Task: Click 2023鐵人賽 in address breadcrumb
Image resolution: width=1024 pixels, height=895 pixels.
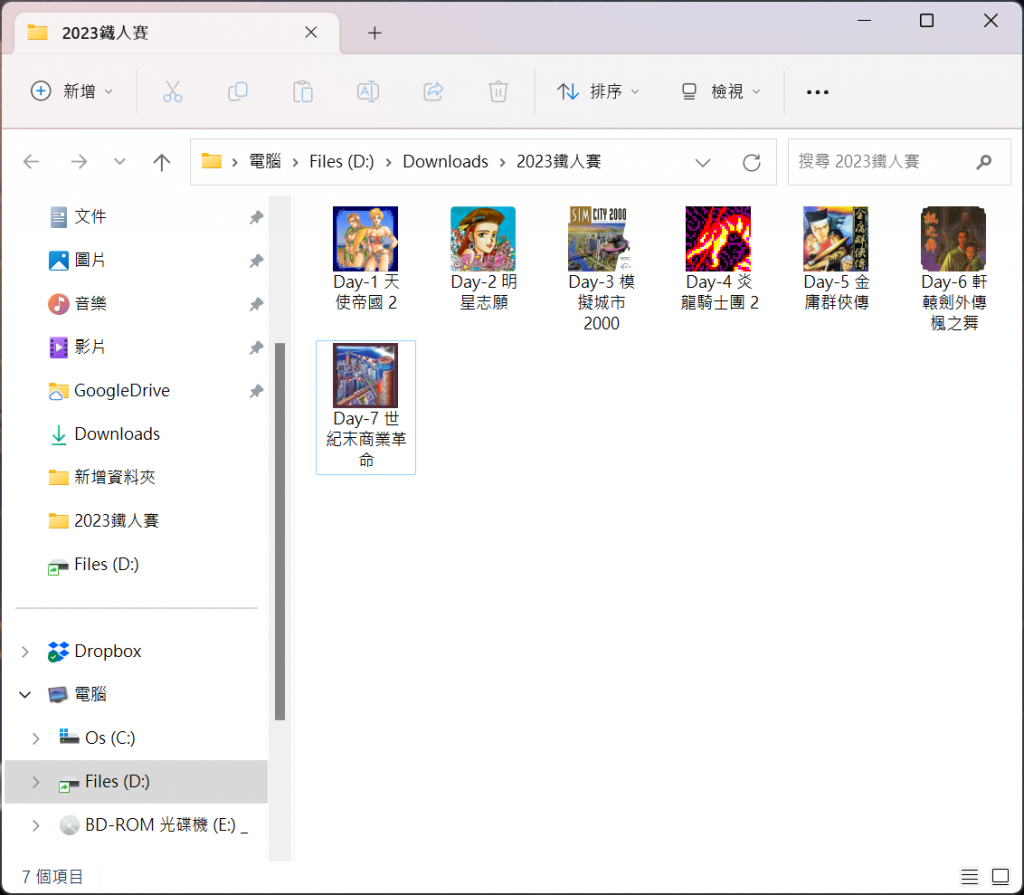Action: pos(558,161)
